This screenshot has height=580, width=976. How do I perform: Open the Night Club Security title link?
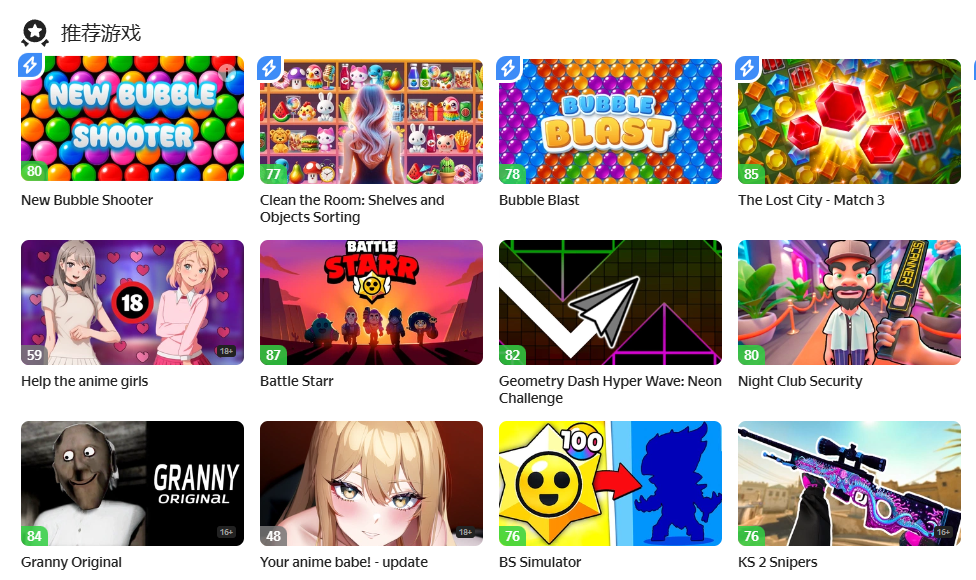(x=800, y=381)
